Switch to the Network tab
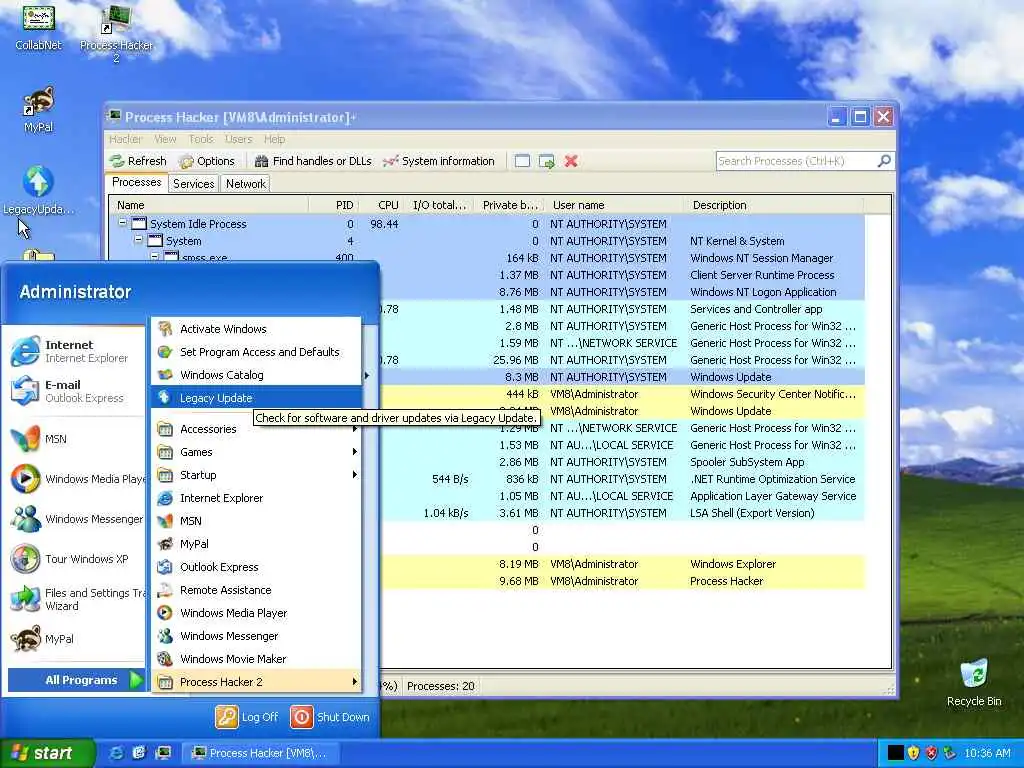 click(x=246, y=184)
